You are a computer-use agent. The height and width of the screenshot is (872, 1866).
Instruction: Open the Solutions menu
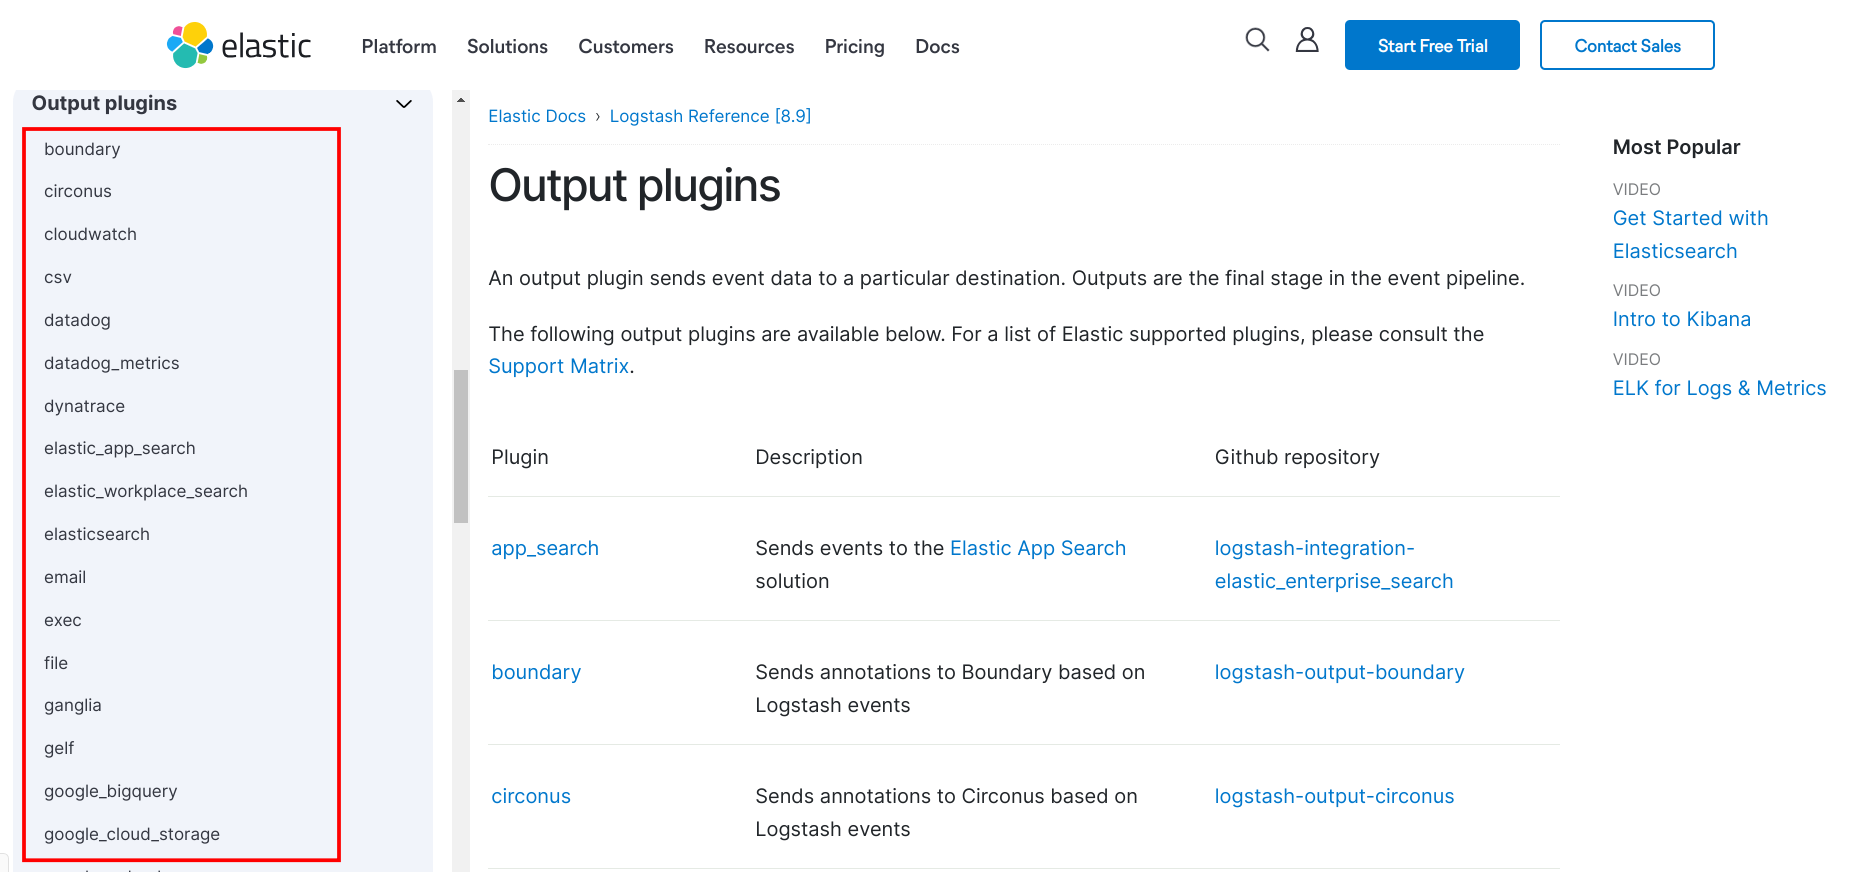507,46
